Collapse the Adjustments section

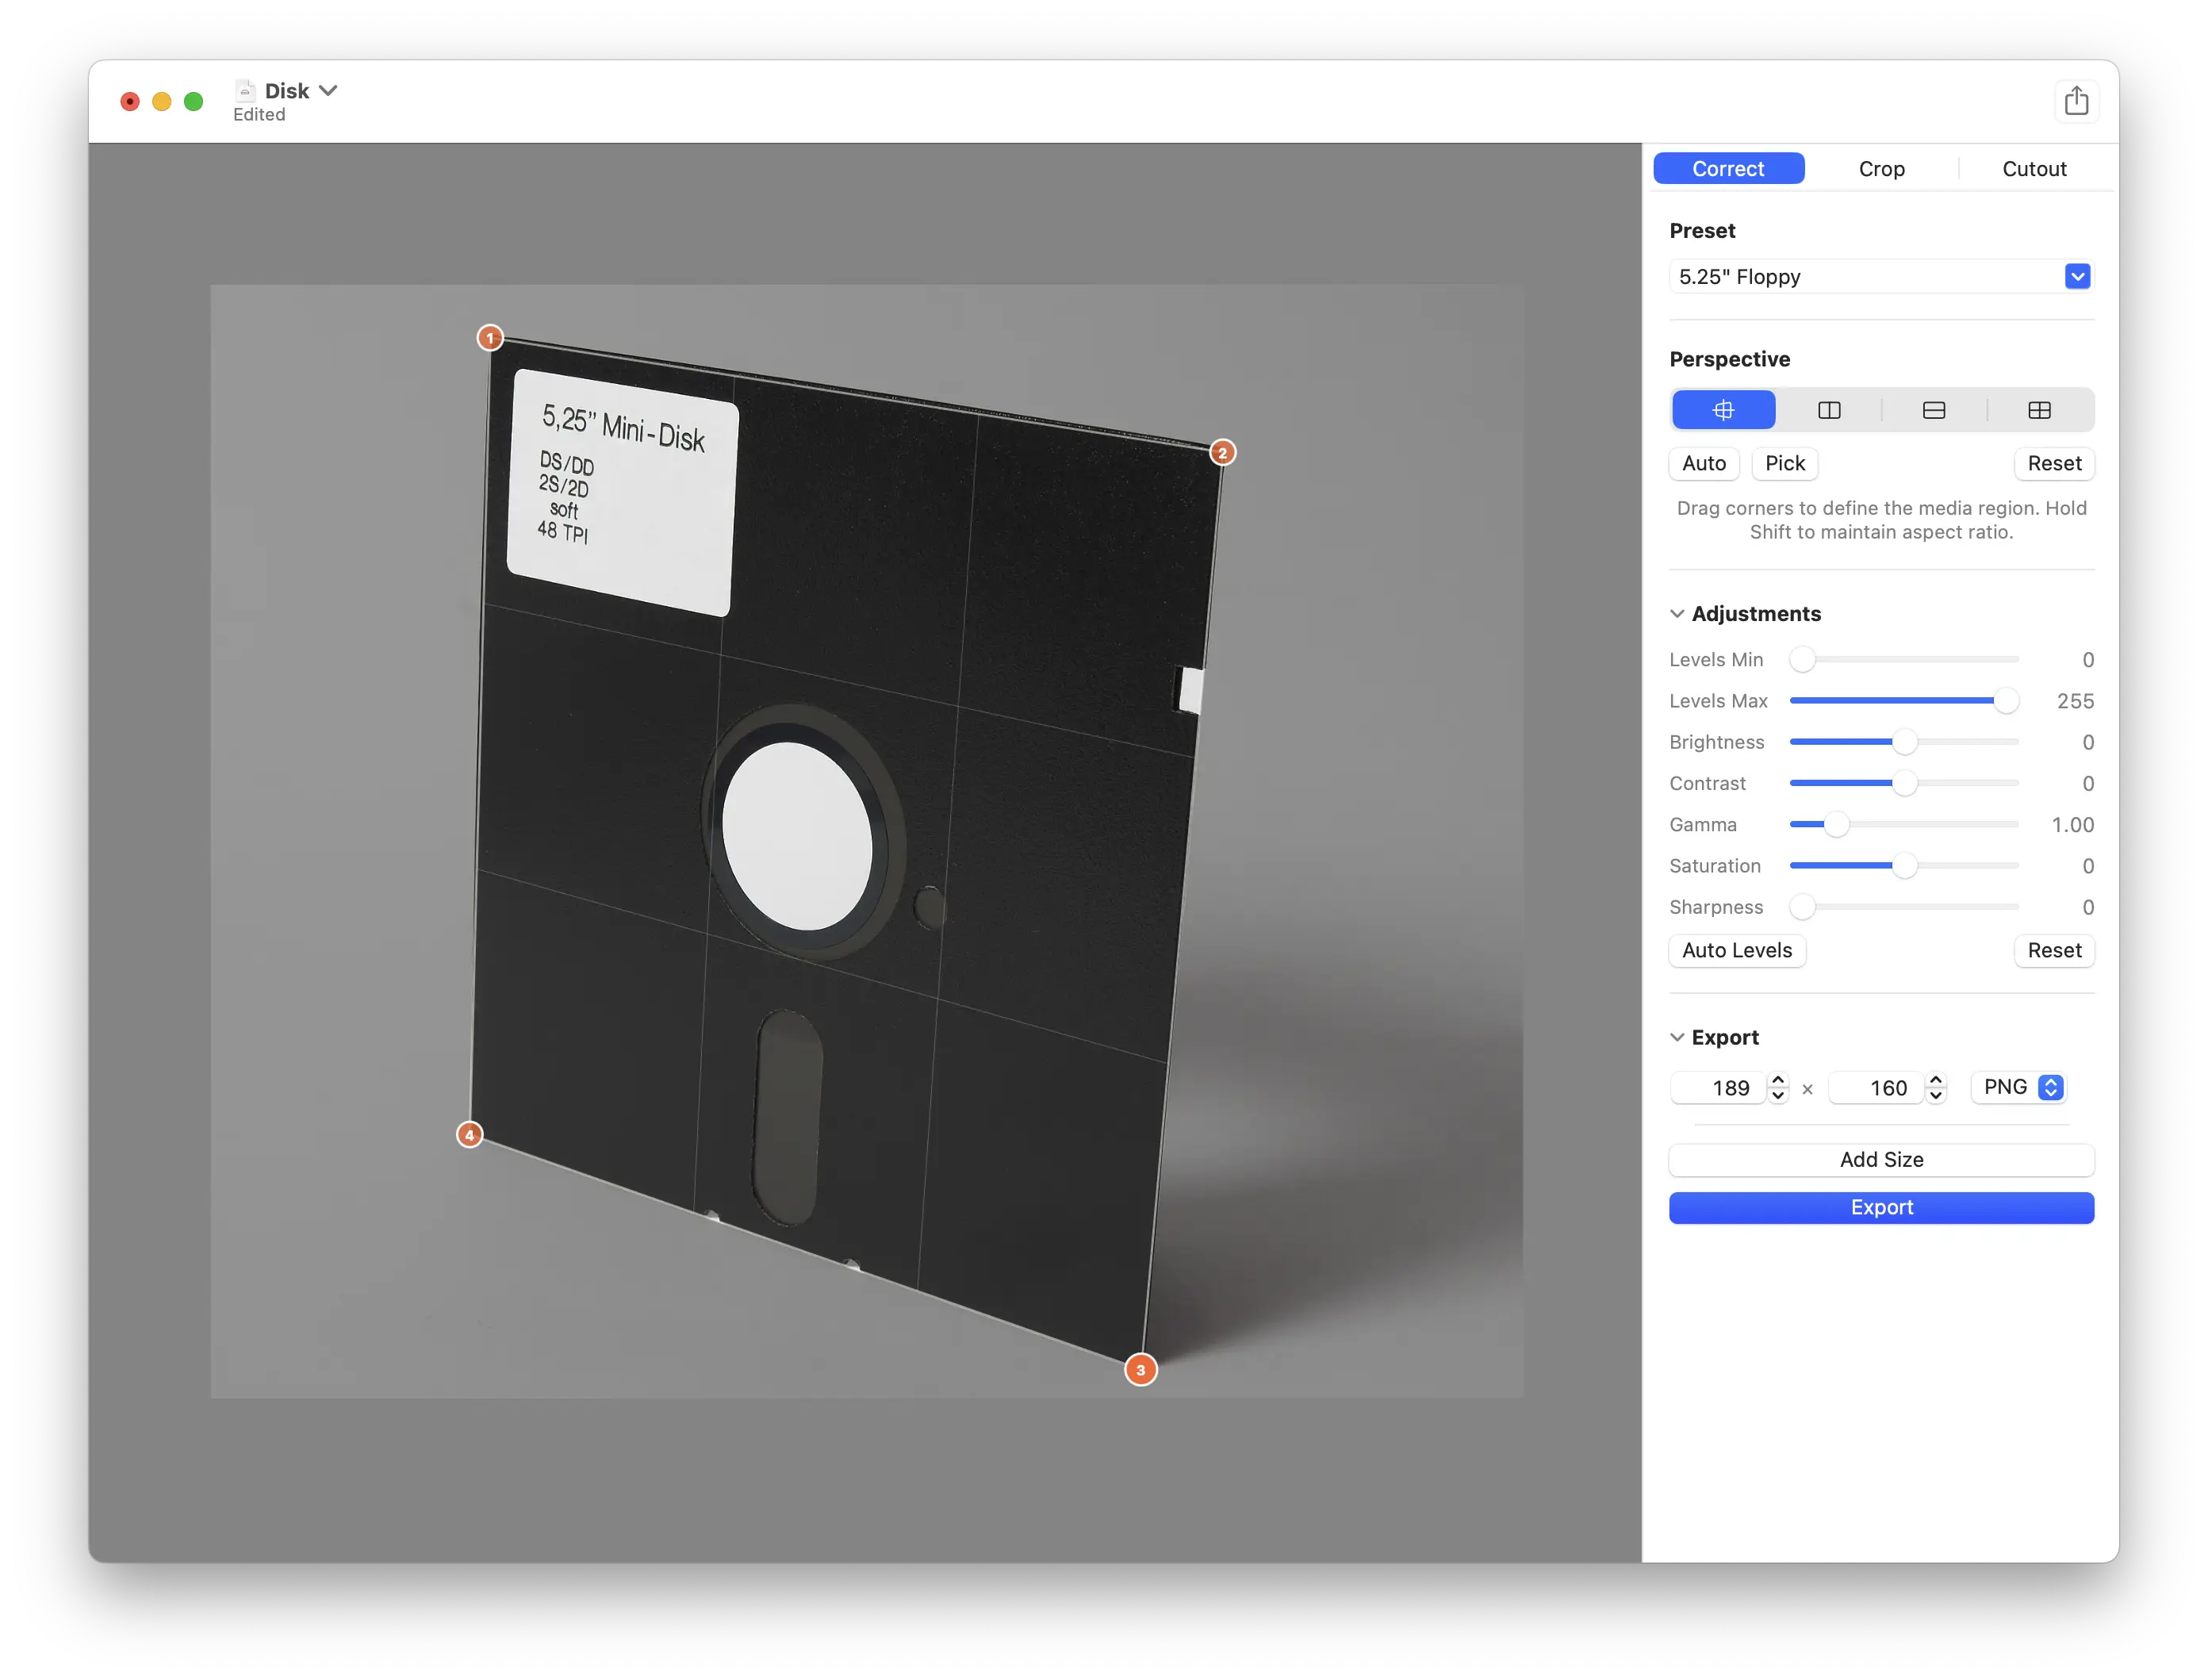pyautogui.click(x=1677, y=613)
